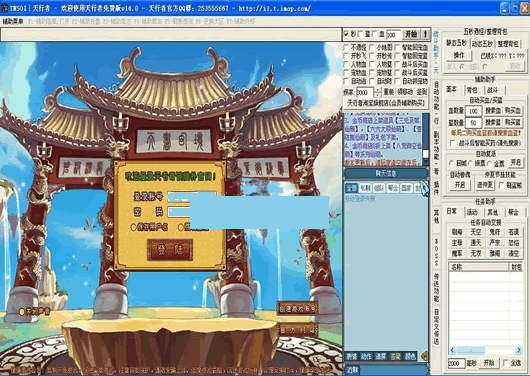The image size is (530, 376).
Task: Click the 名称 column header
Action: pos(478,267)
